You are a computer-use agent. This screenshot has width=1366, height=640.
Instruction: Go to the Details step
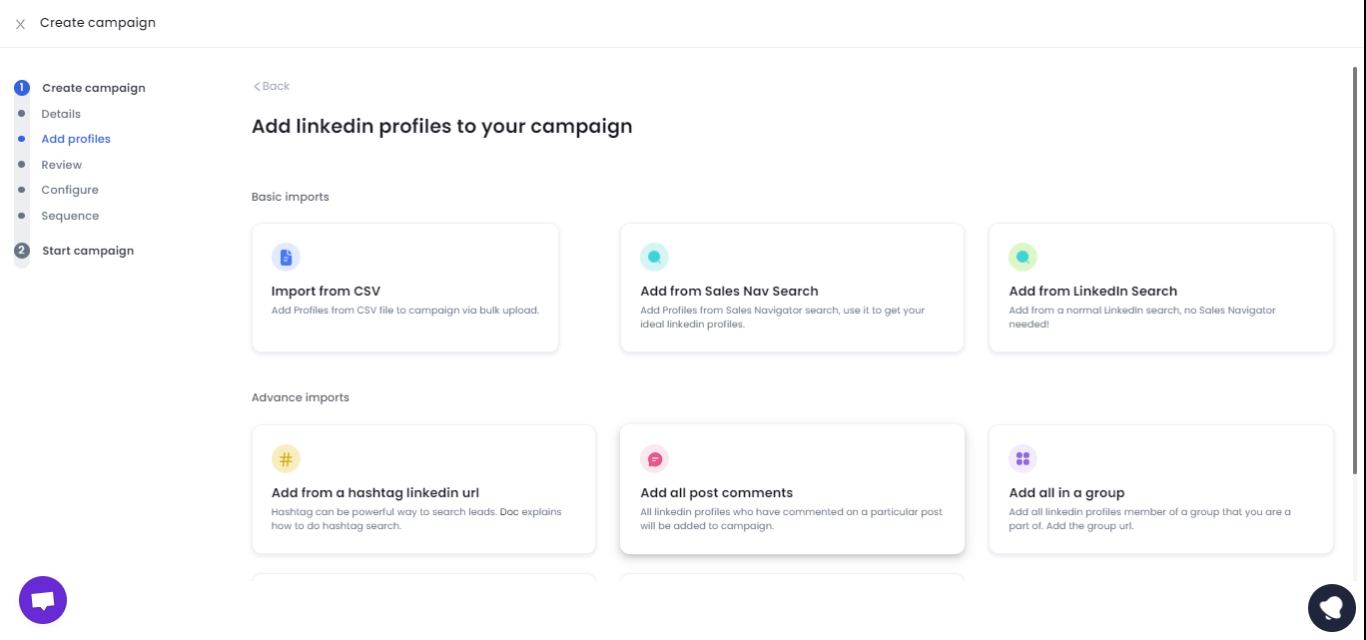(x=61, y=113)
